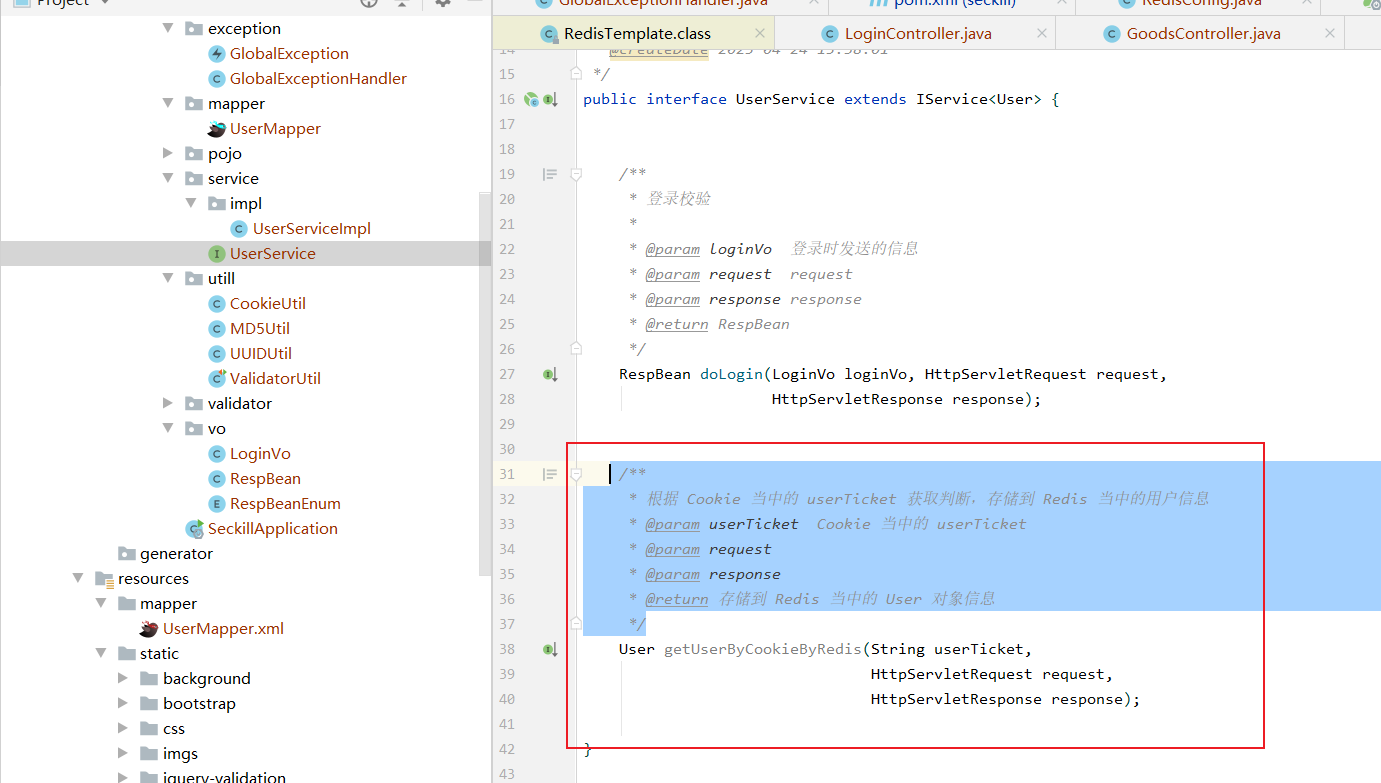This screenshot has height=783, width=1381.
Task: Click the implementation gutter icon at line 38
Action: 550,649
